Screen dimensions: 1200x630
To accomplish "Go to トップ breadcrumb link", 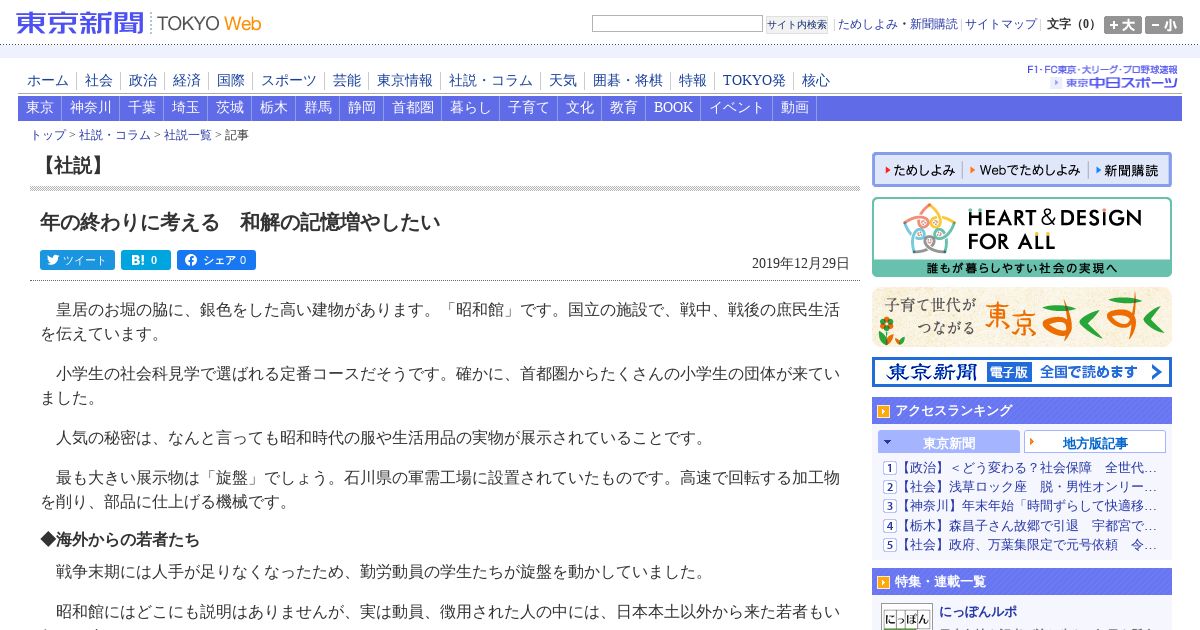I will [x=48, y=135].
